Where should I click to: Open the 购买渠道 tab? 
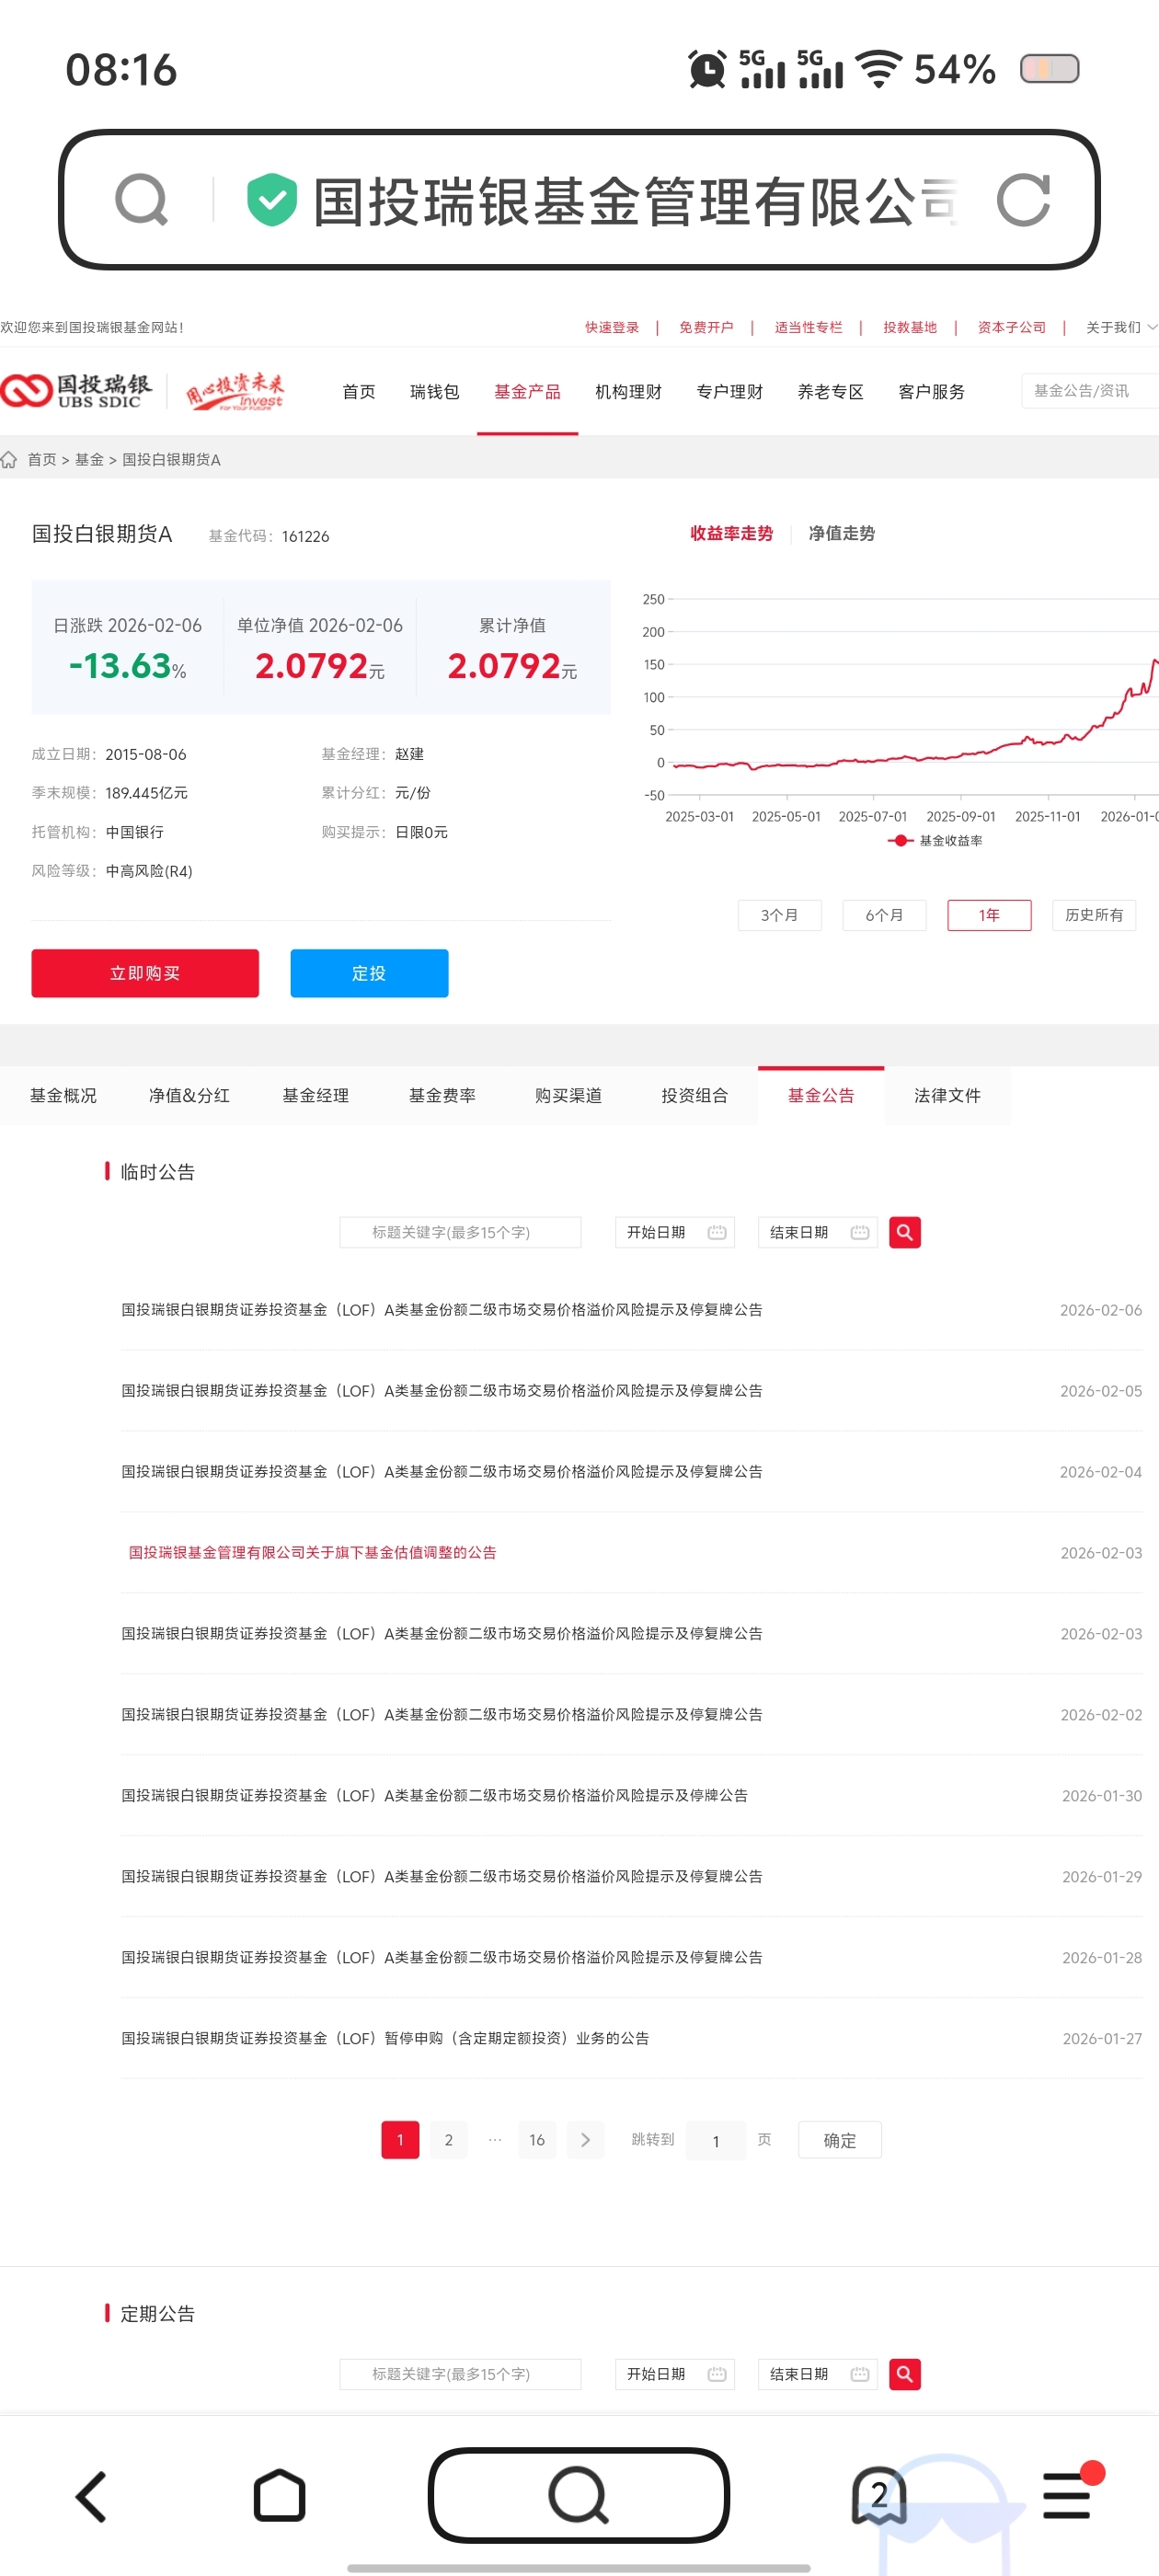coord(568,1095)
